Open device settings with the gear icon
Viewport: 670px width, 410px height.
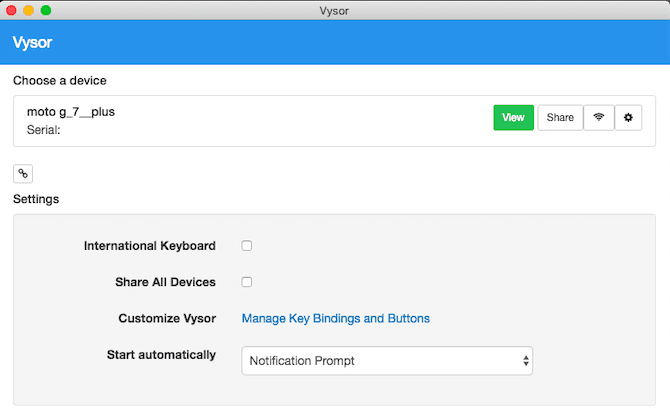pyautogui.click(x=628, y=118)
